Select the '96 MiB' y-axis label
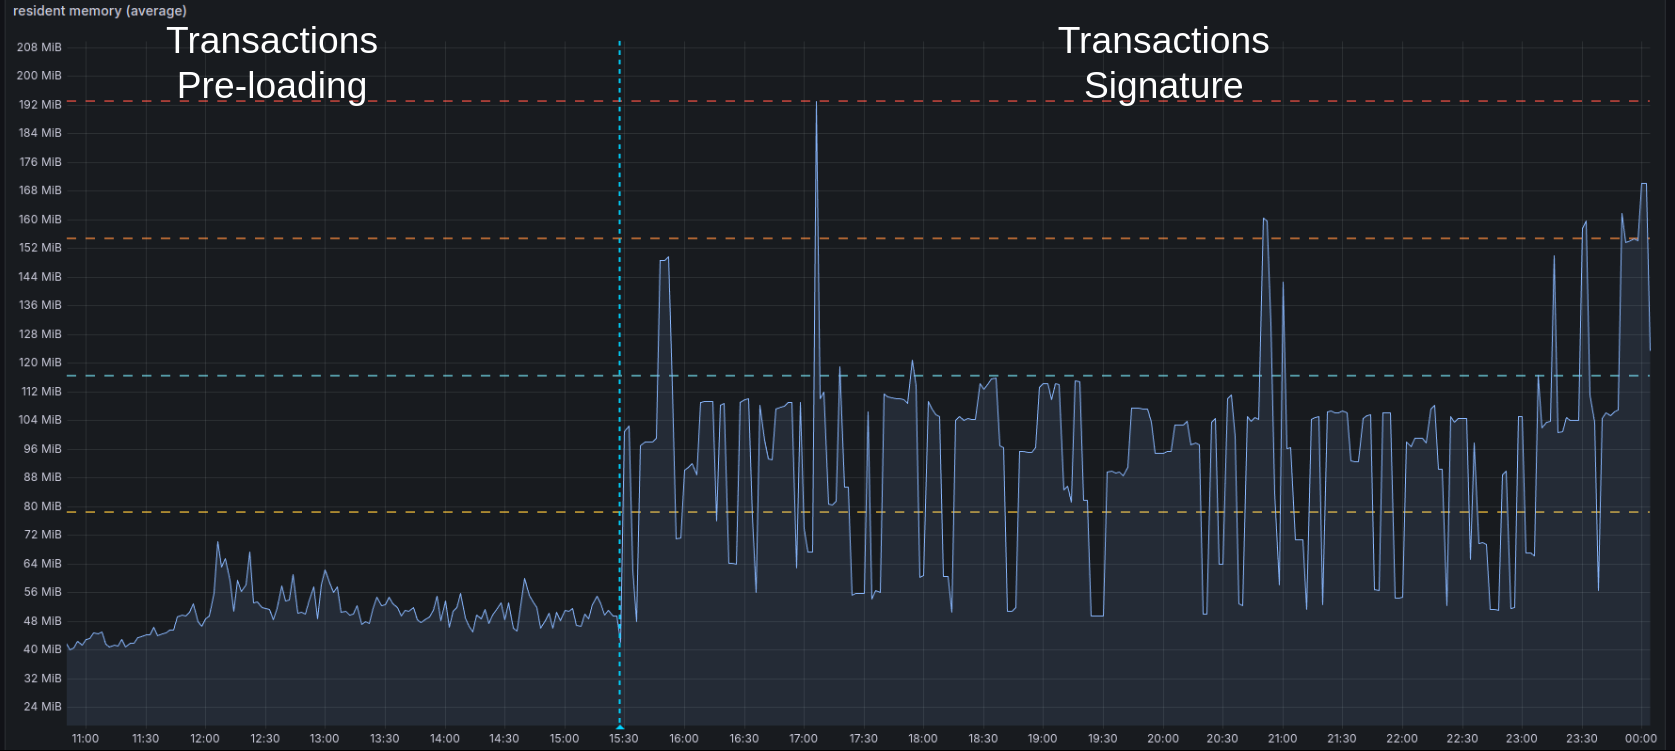 (x=42, y=449)
